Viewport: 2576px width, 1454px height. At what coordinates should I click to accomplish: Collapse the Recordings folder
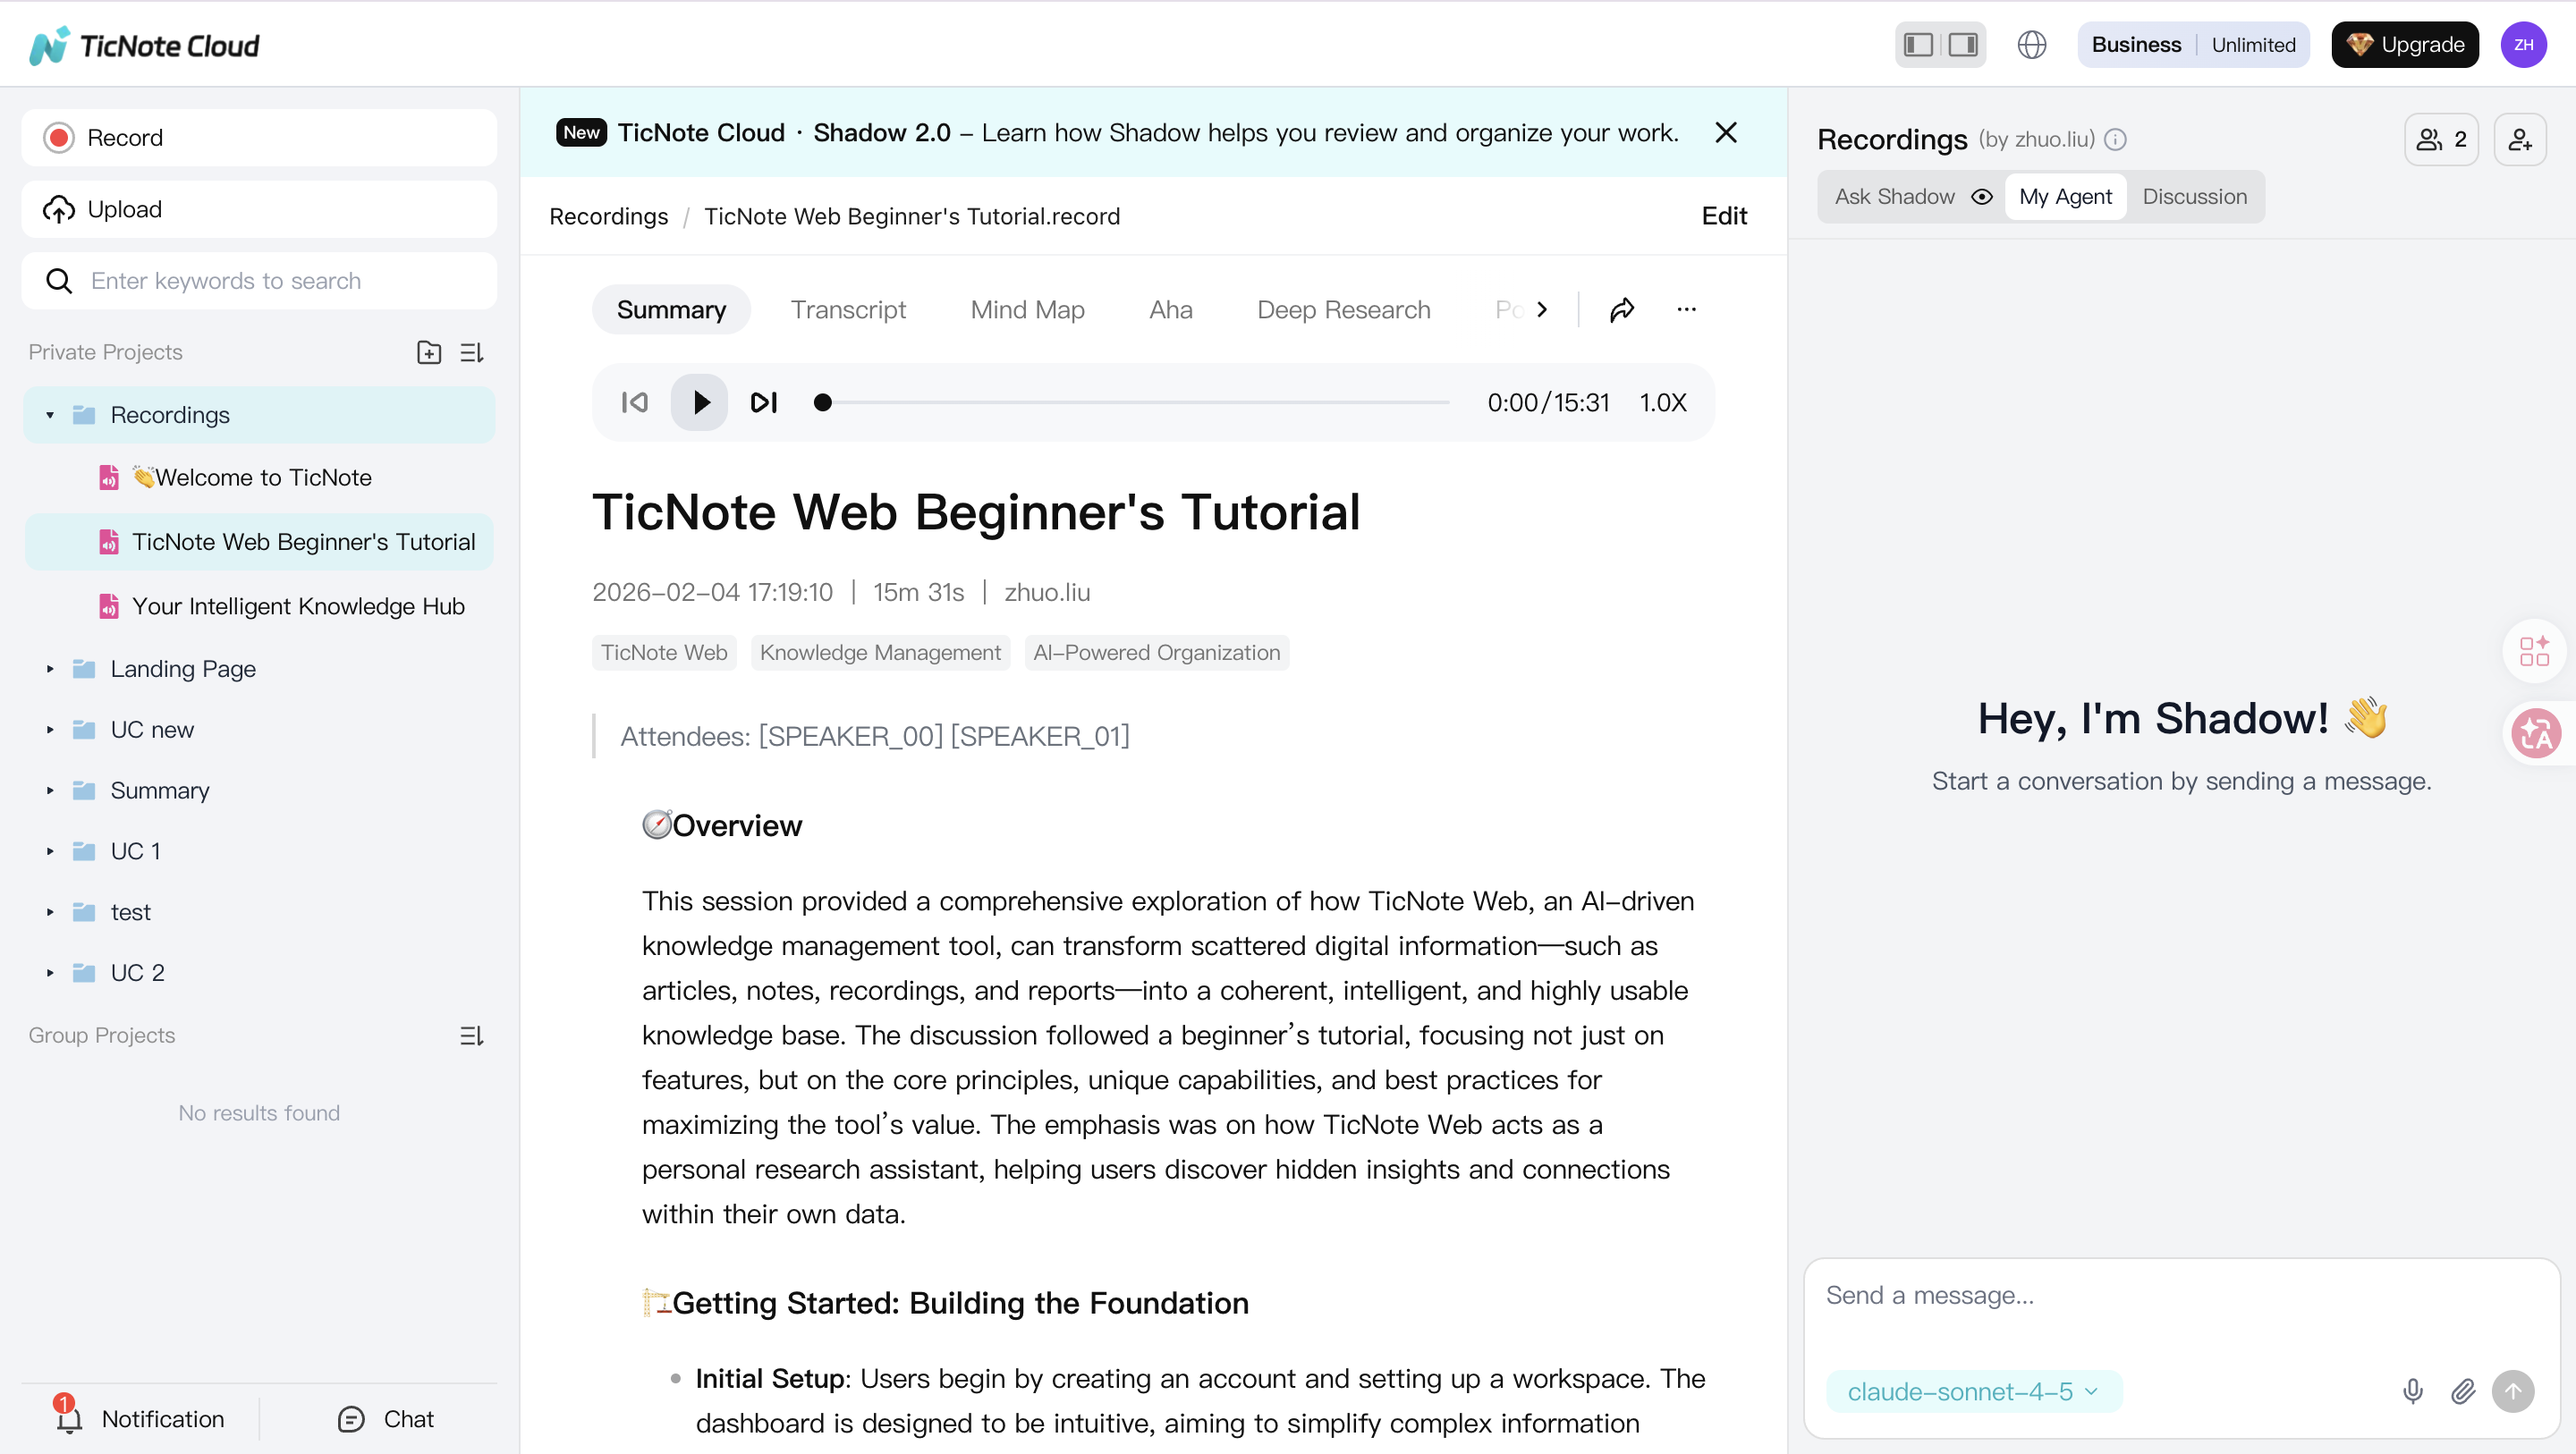click(49, 414)
